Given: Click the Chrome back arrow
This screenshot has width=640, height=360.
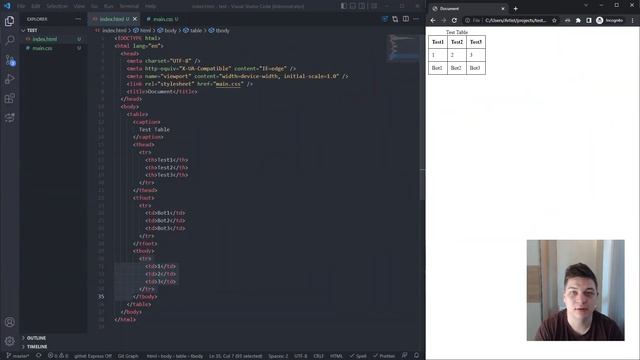Looking at the screenshot, I should [x=433, y=20].
